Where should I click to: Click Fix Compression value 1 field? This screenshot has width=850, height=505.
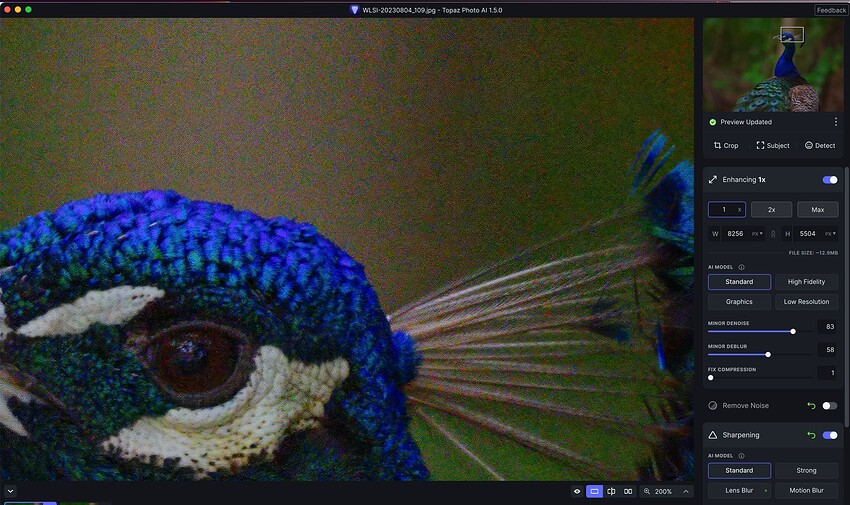(x=828, y=373)
